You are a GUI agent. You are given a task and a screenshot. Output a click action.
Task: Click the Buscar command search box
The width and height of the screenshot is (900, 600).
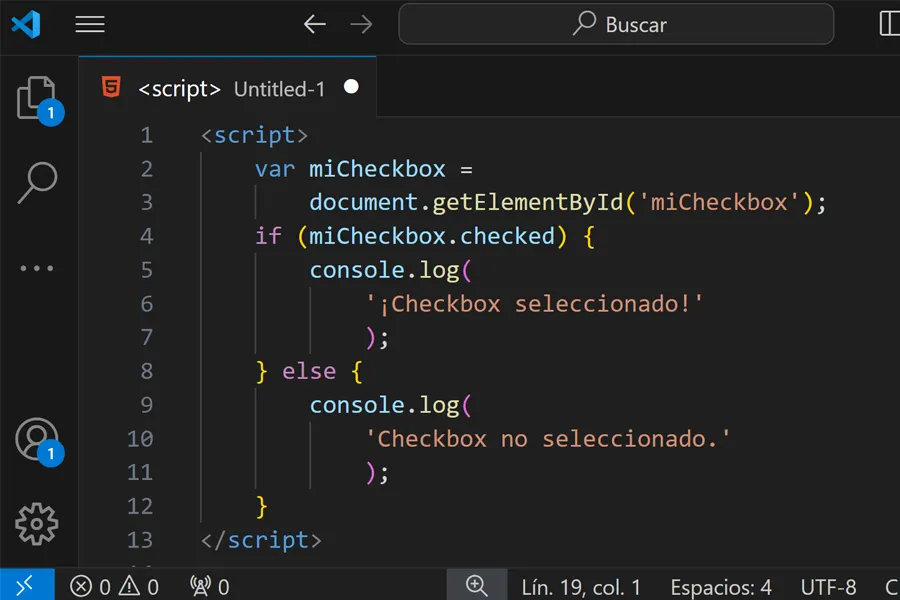click(616, 24)
